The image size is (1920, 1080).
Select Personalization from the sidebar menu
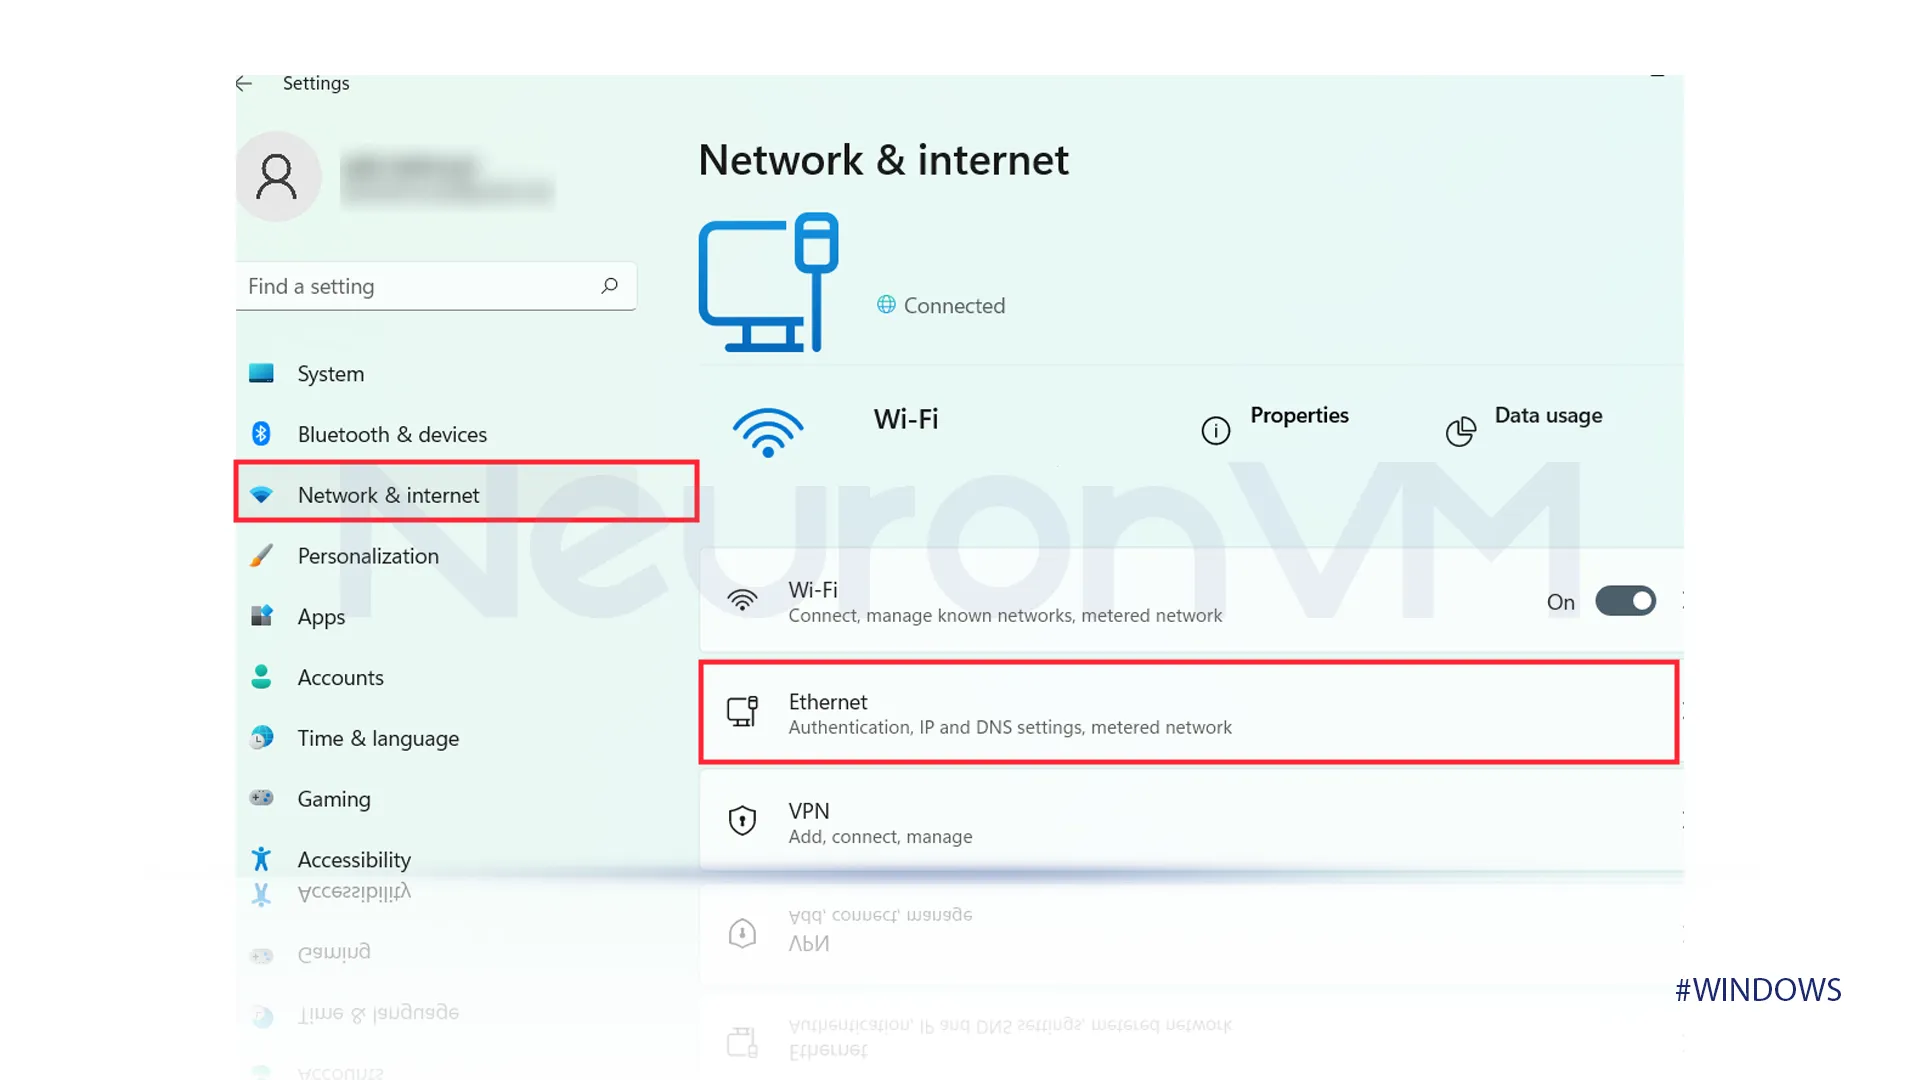pos(367,555)
